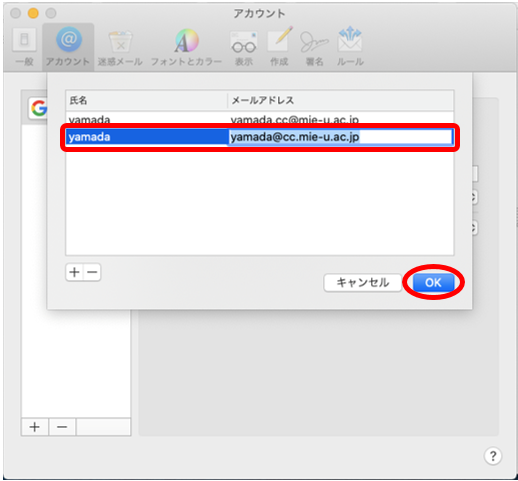Image resolution: width=518 pixels, height=481 pixels.
Task: Click the メールアドレス column header
Action: pyautogui.click(x=340, y=100)
